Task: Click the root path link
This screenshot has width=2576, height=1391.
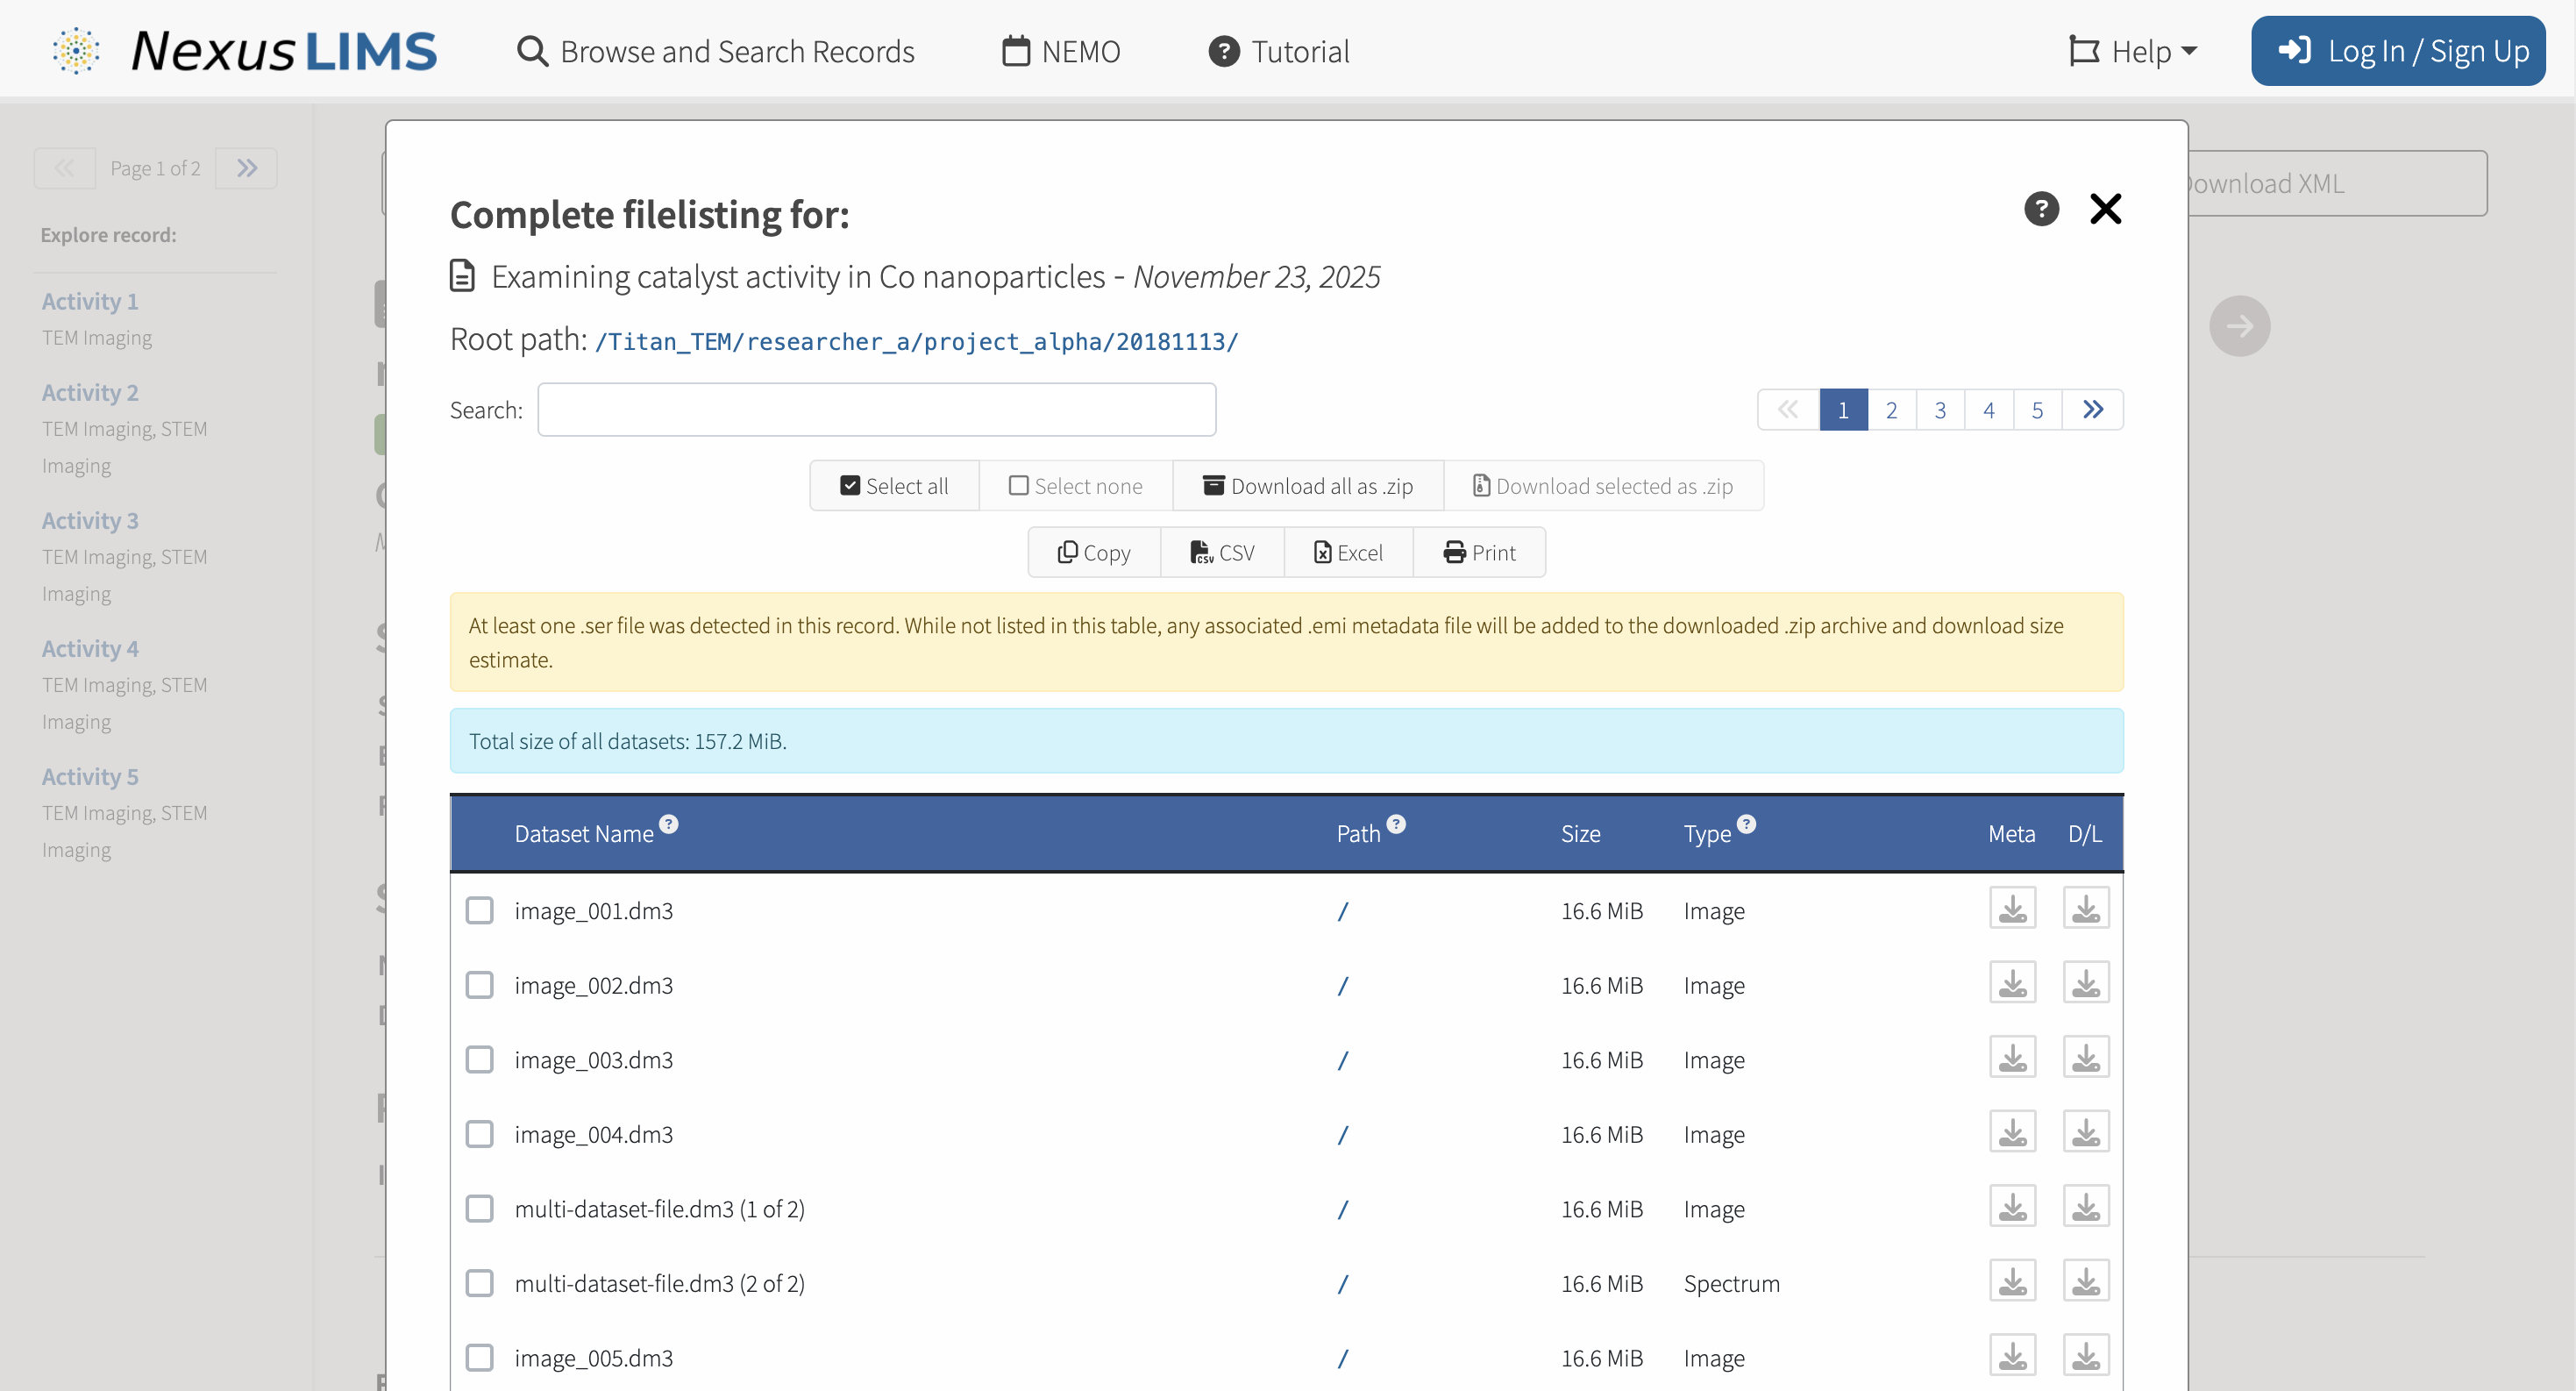Action: coord(916,342)
